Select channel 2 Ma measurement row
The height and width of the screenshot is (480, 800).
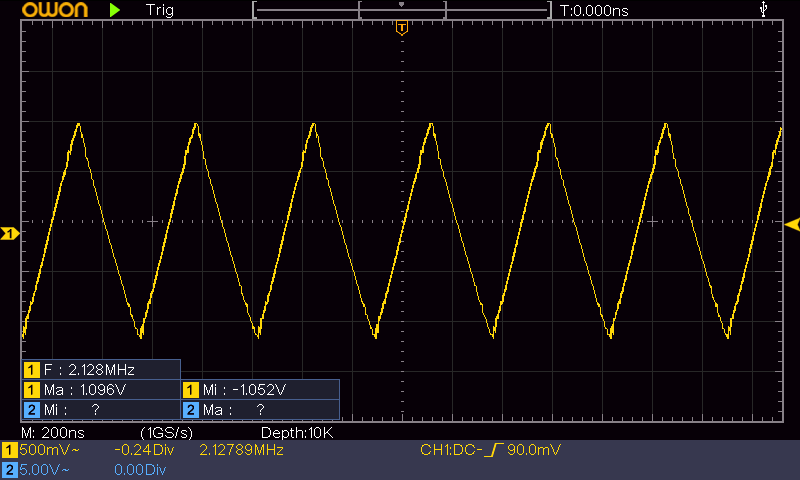click(260, 410)
